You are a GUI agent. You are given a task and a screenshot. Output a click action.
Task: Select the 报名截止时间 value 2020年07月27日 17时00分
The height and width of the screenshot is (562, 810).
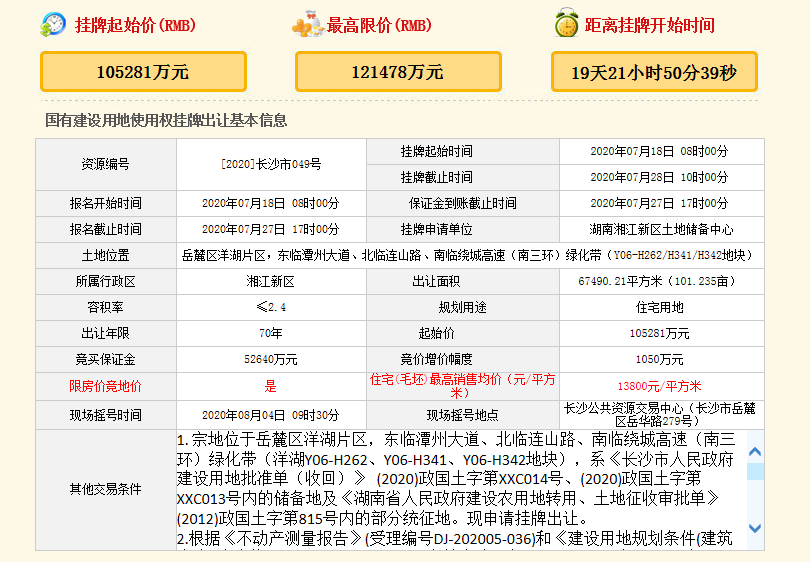point(271,229)
